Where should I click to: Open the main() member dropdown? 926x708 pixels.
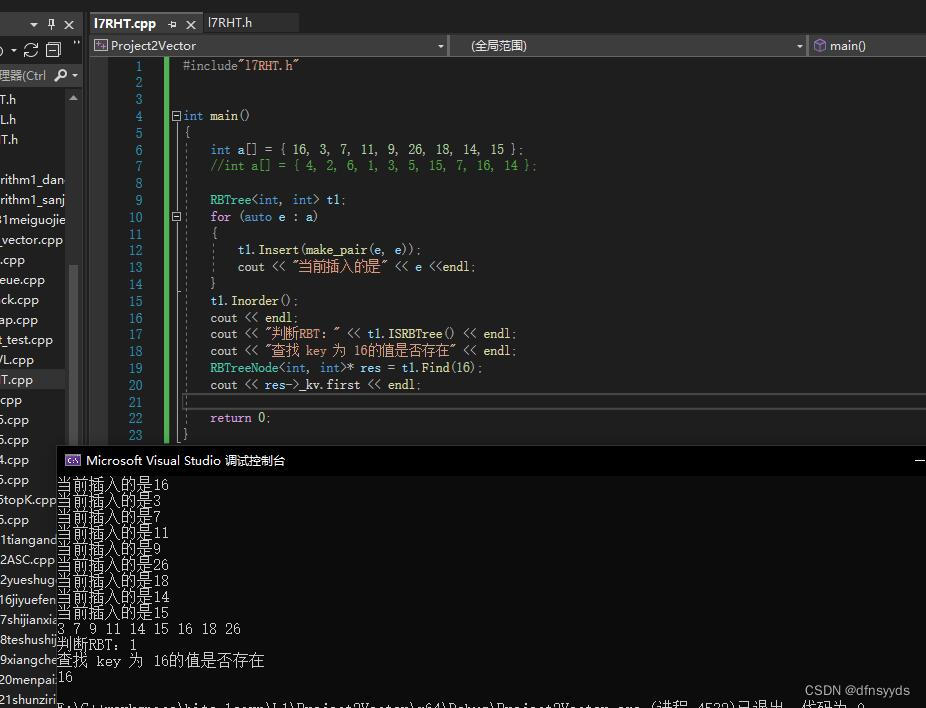[867, 45]
